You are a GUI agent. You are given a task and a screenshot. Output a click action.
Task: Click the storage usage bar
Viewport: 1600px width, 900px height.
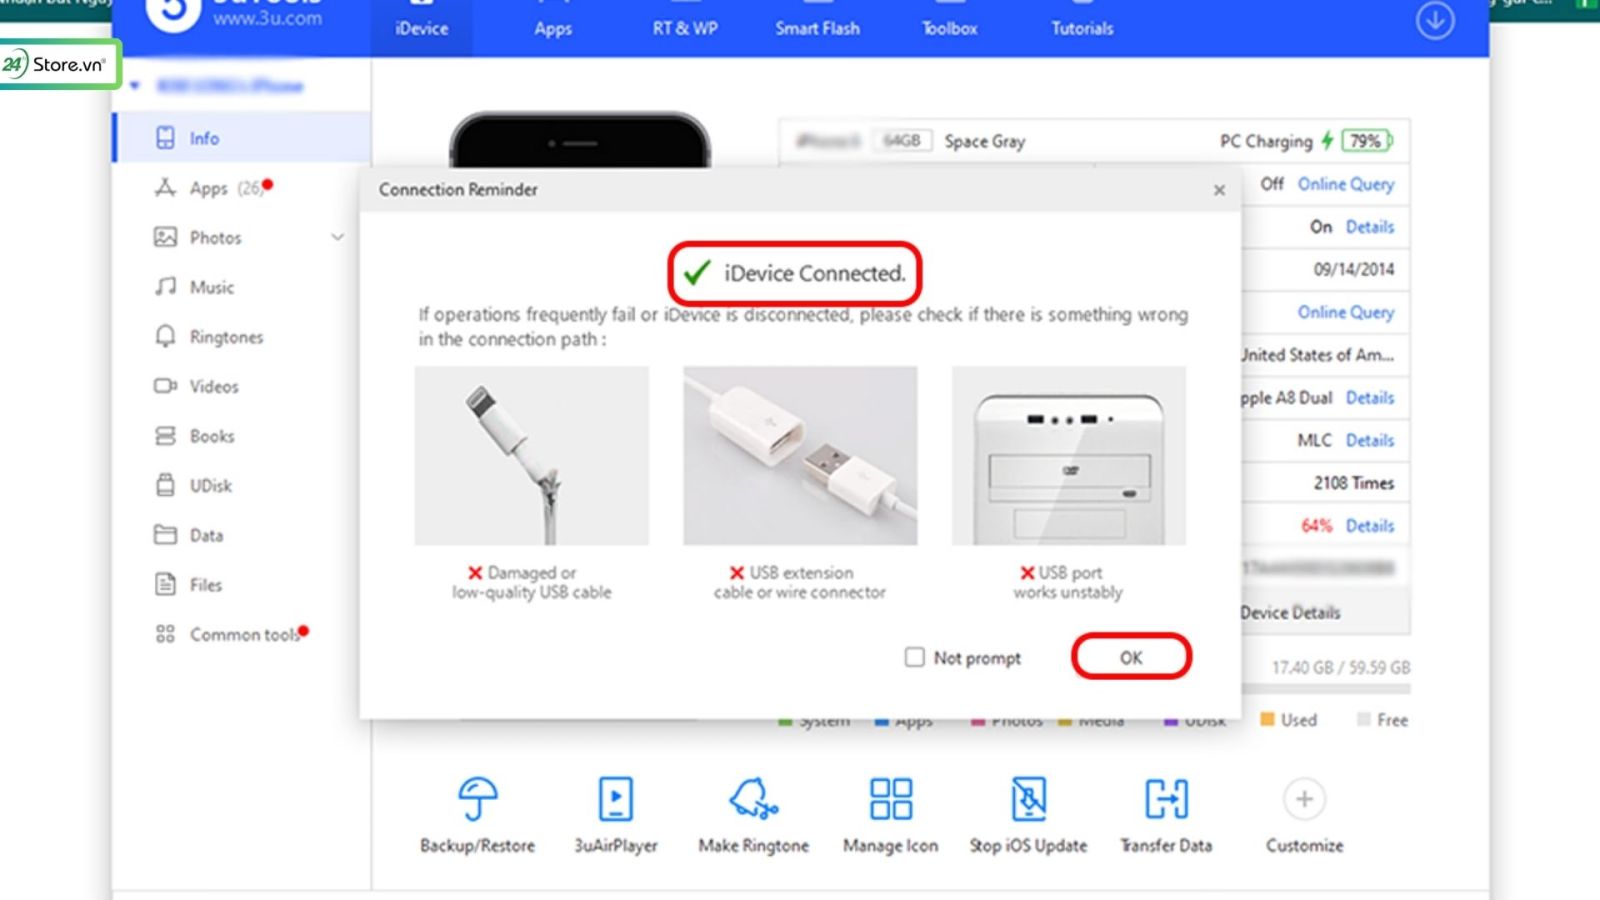pyautogui.click(x=1326, y=689)
